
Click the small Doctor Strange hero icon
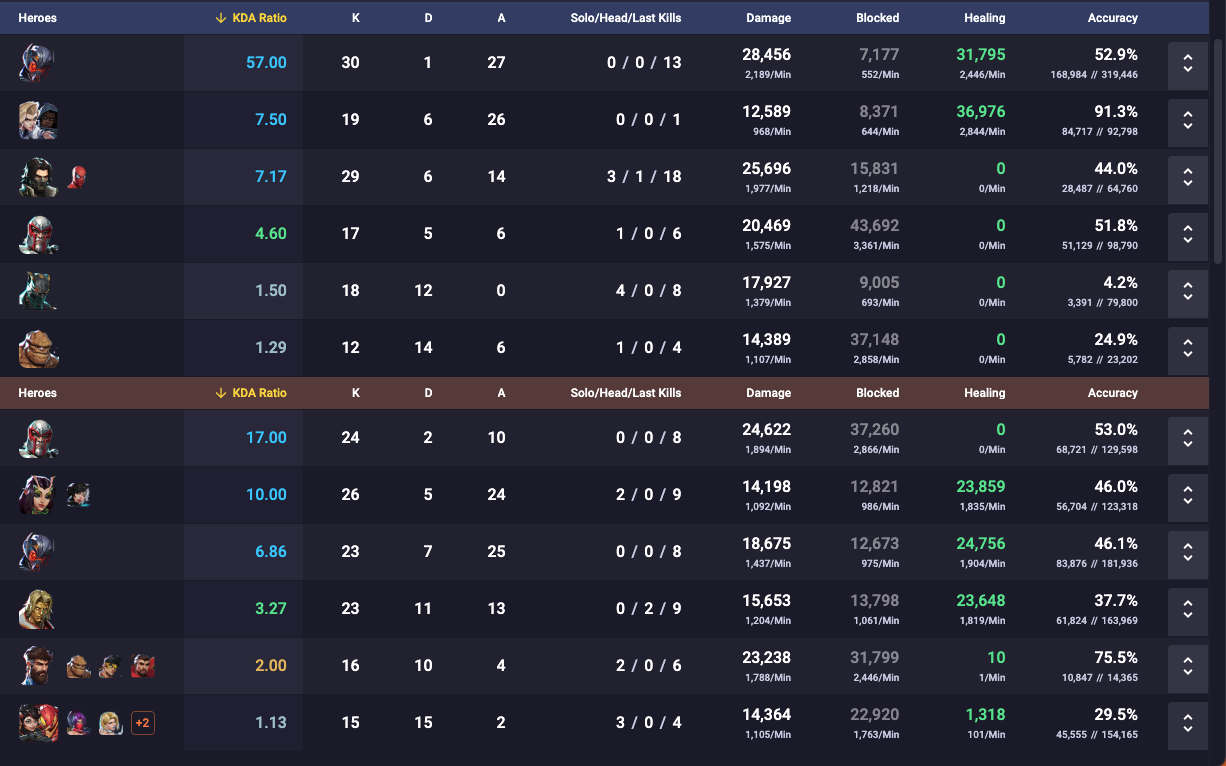click(x=143, y=666)
